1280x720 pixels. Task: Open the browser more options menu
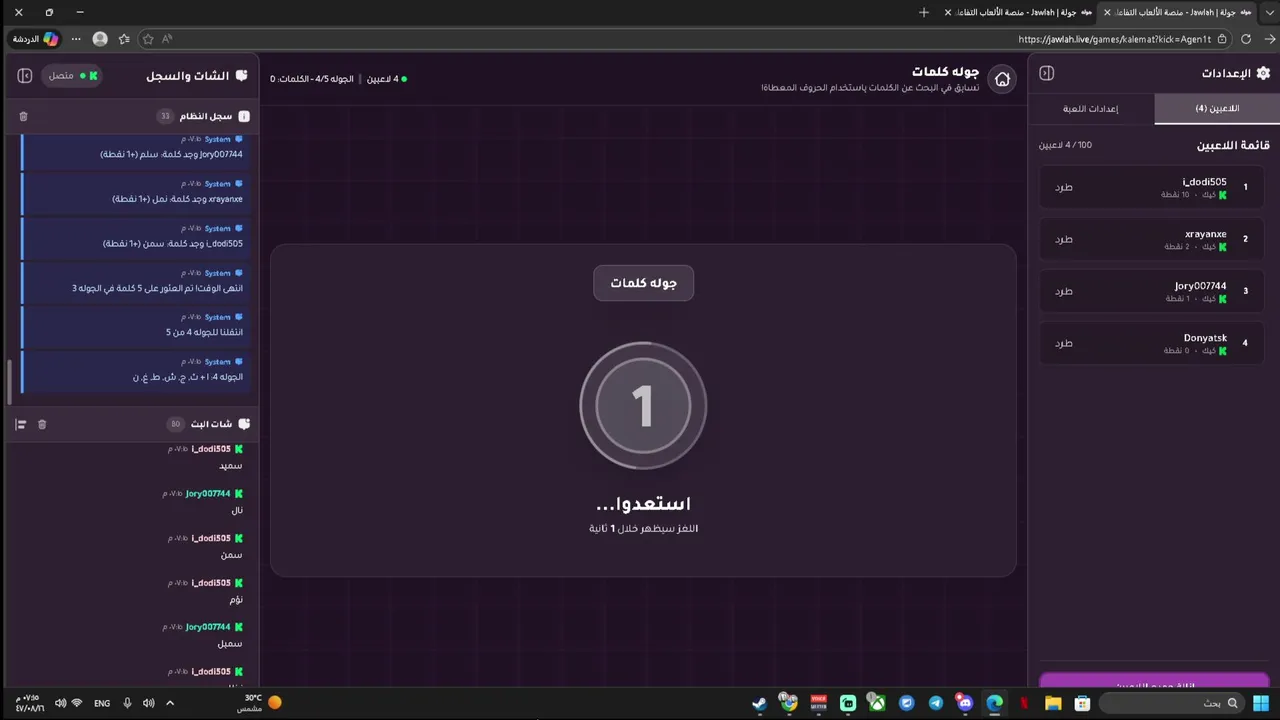[76, 39]
